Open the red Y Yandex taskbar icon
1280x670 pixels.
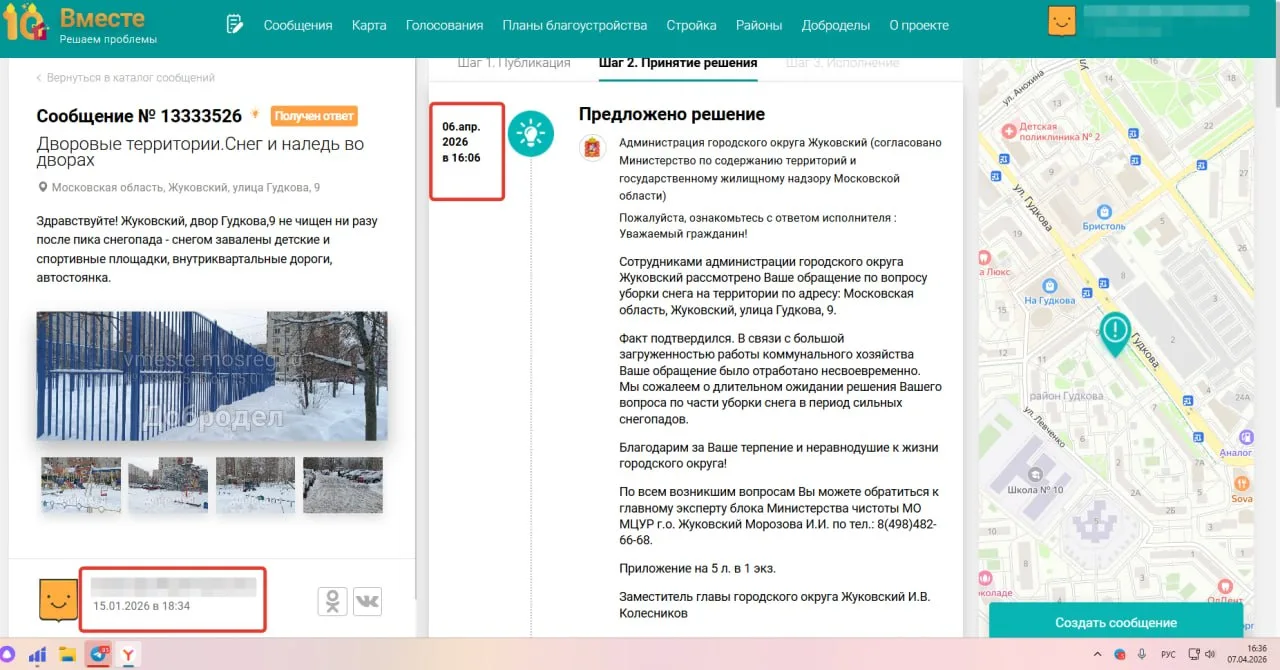[129, 655]
